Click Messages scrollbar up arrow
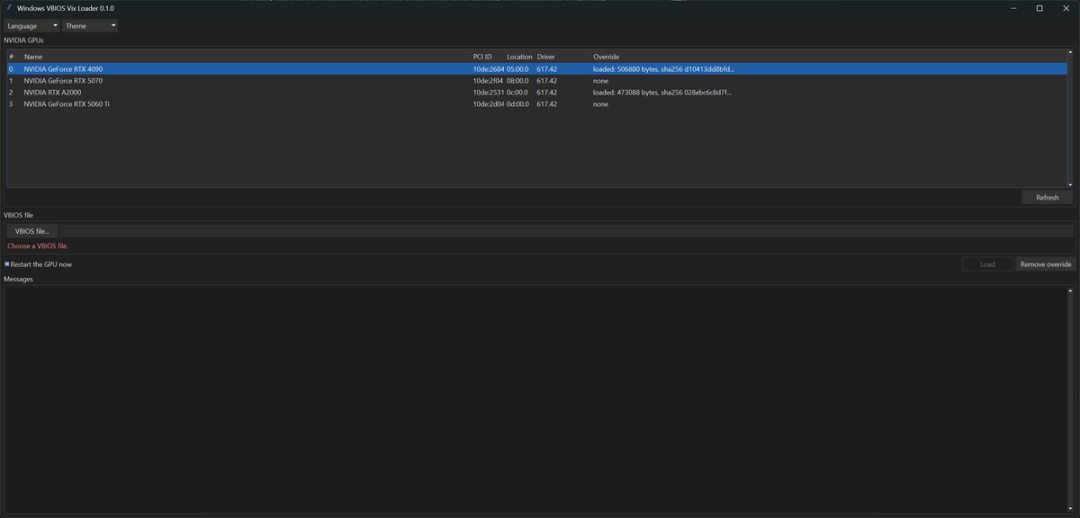This screenshot has height=518, width=1080. pyautogui.click(x=1070, y=290)
